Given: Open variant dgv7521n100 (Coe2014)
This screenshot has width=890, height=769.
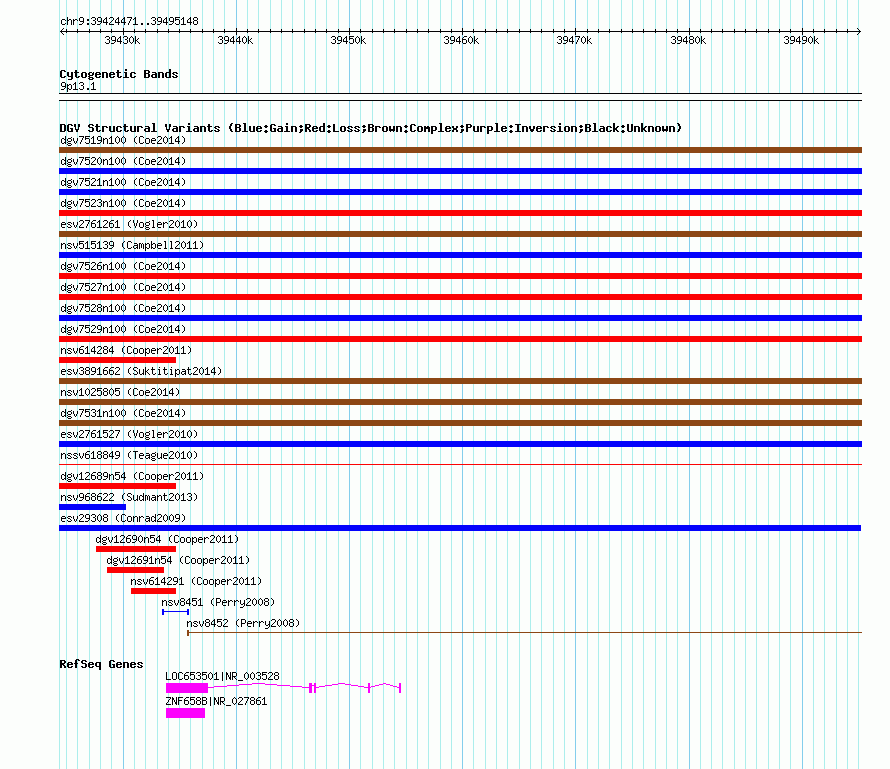Looking at the screenshot, I should [x=123, y=182].
